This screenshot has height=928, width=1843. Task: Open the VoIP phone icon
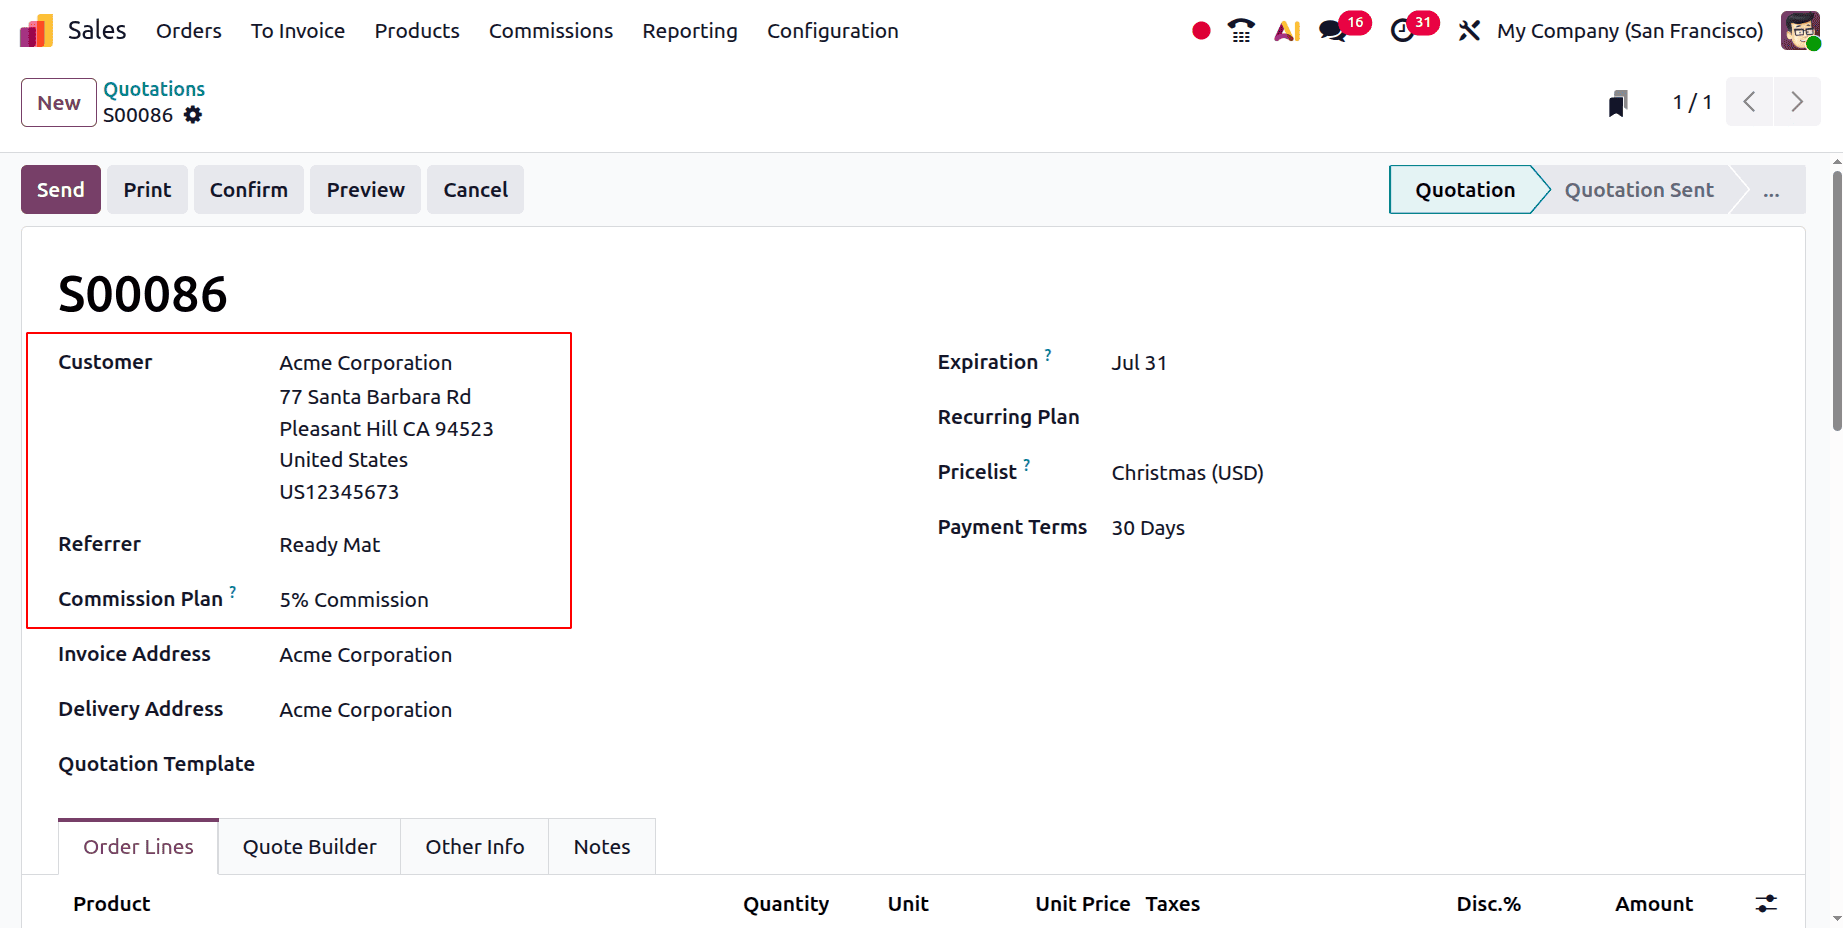point(1241,31)
